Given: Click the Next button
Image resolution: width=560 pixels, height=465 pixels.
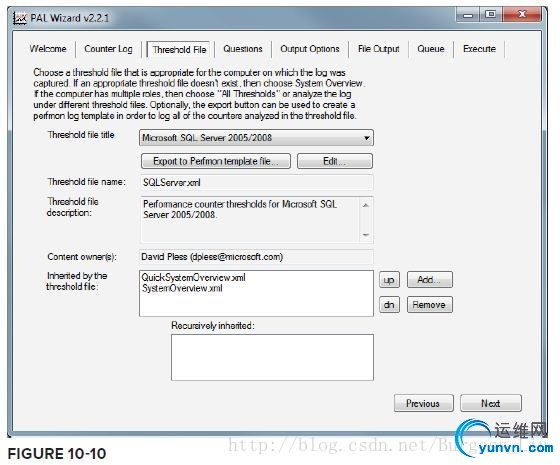Looking at the screenshot, I should tap(491, 403).
